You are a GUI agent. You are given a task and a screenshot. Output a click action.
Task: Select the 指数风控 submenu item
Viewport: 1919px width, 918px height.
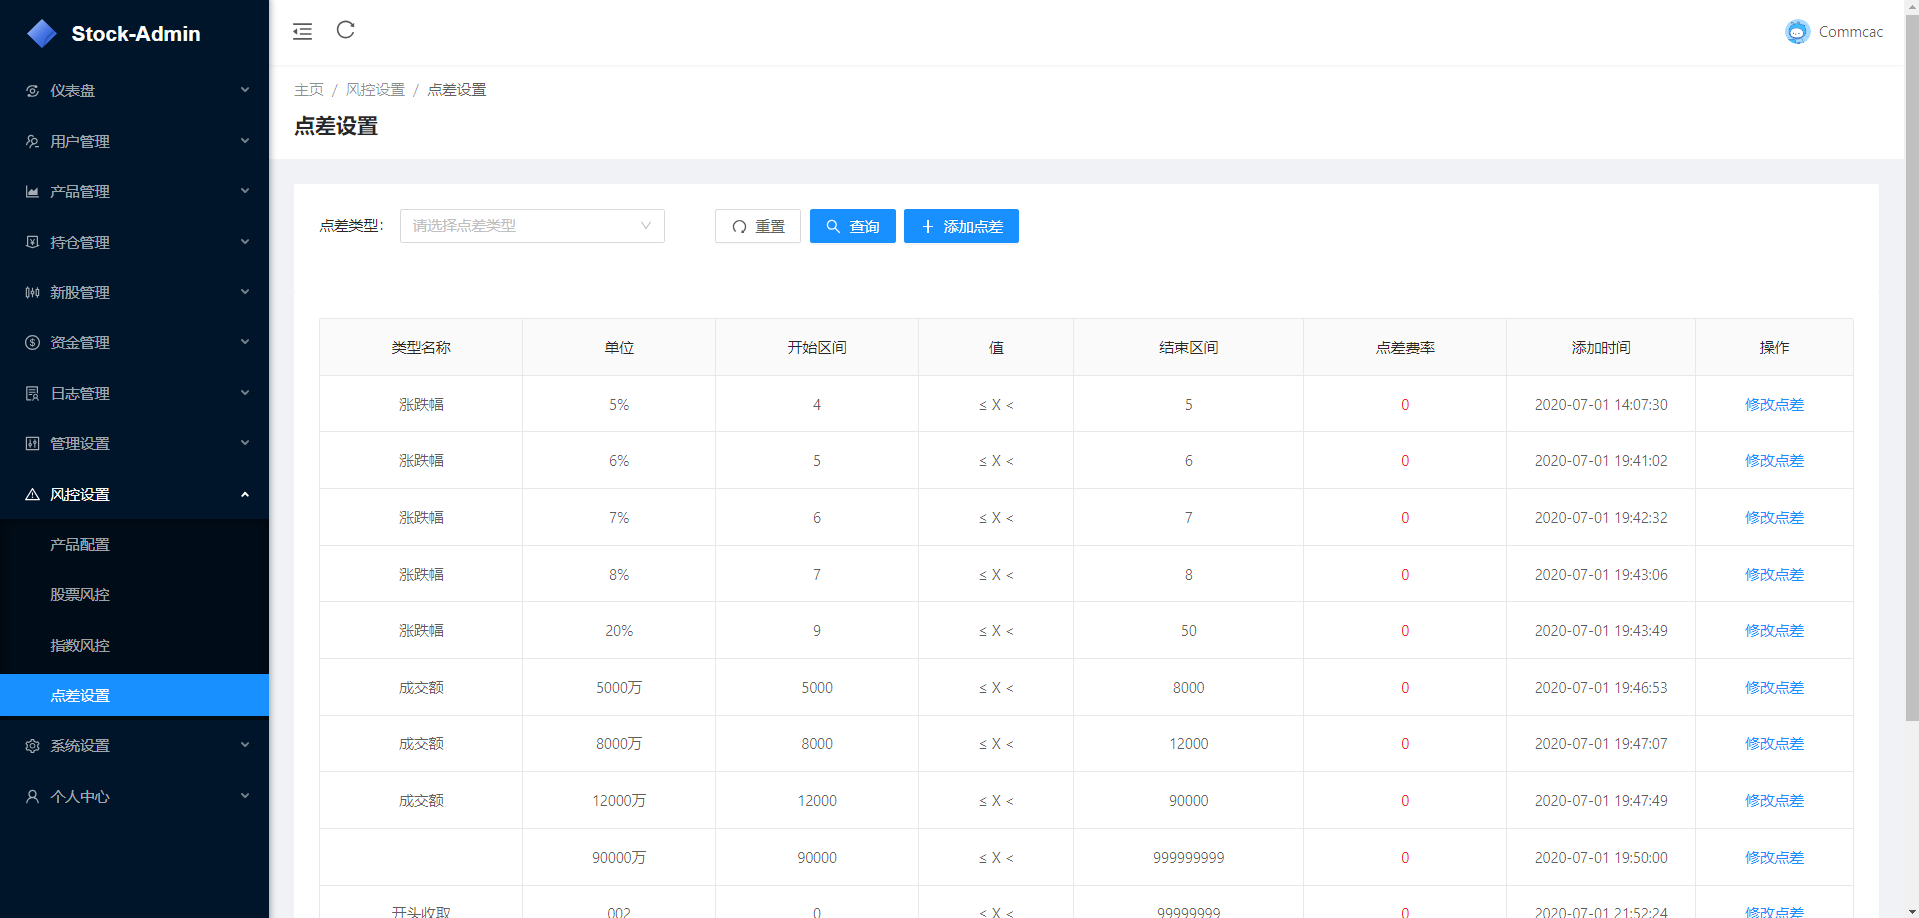[x=80, y=646]
